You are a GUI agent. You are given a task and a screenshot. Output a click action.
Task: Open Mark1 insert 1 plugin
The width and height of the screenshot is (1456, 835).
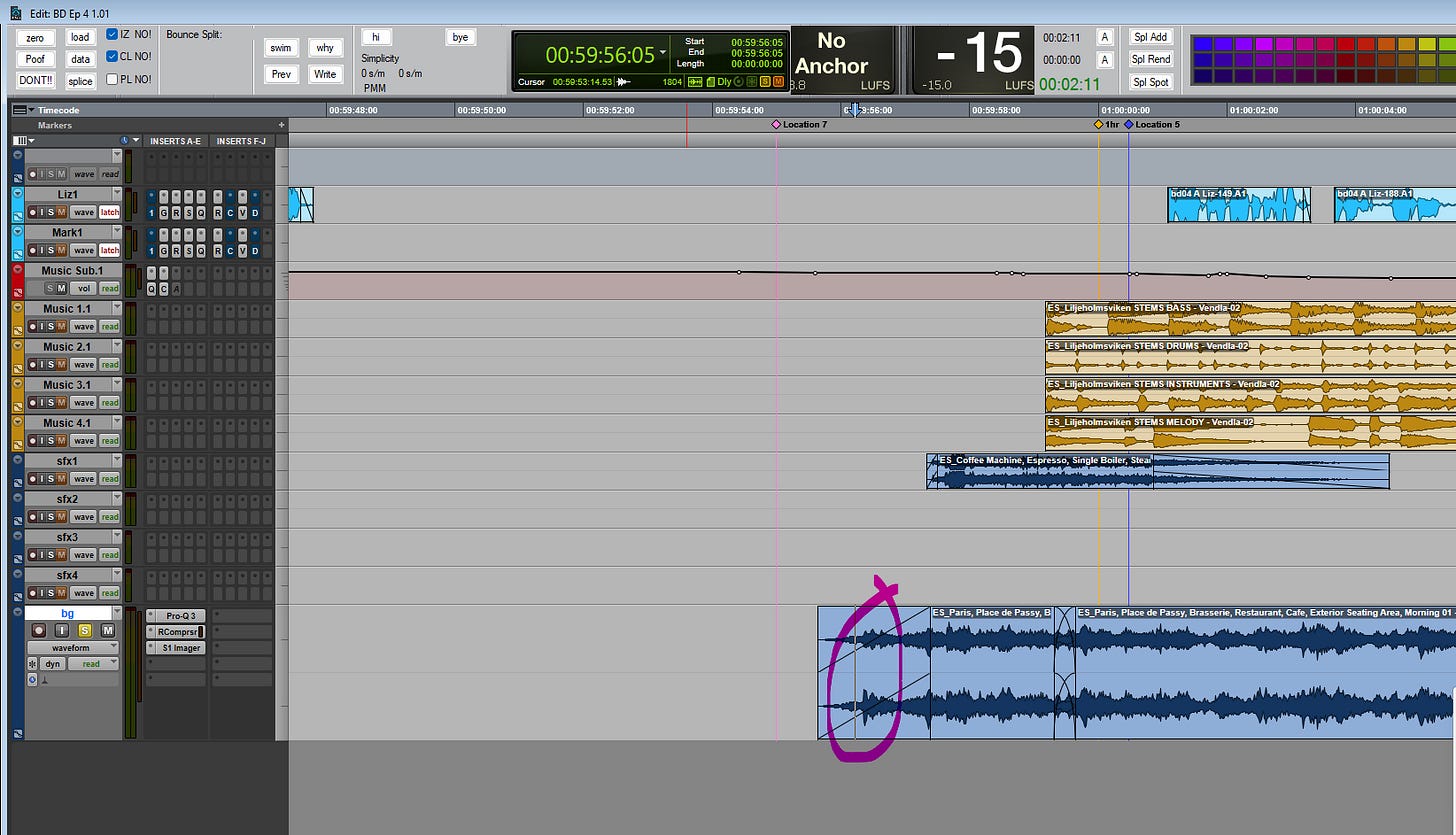pos(152,250)
